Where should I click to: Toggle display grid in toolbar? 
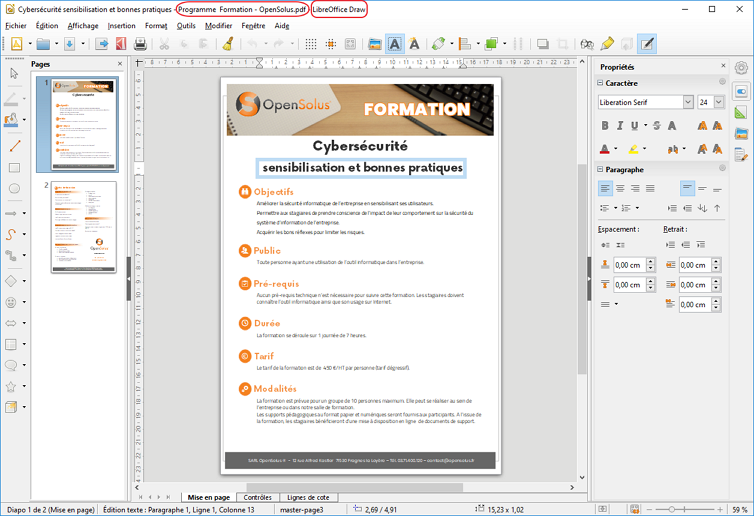coord(311,44)
